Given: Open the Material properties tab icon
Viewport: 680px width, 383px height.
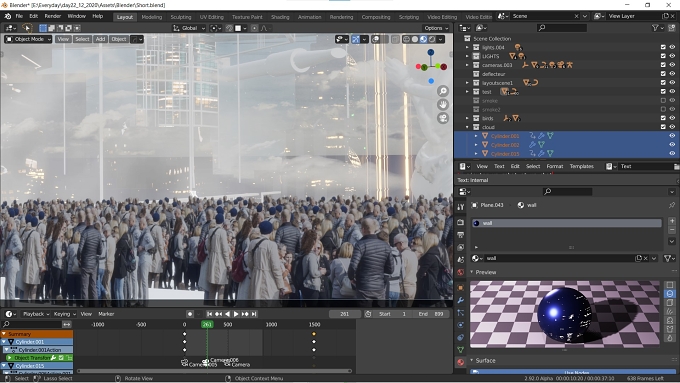Looking at the screenshot, I should 461,362.
